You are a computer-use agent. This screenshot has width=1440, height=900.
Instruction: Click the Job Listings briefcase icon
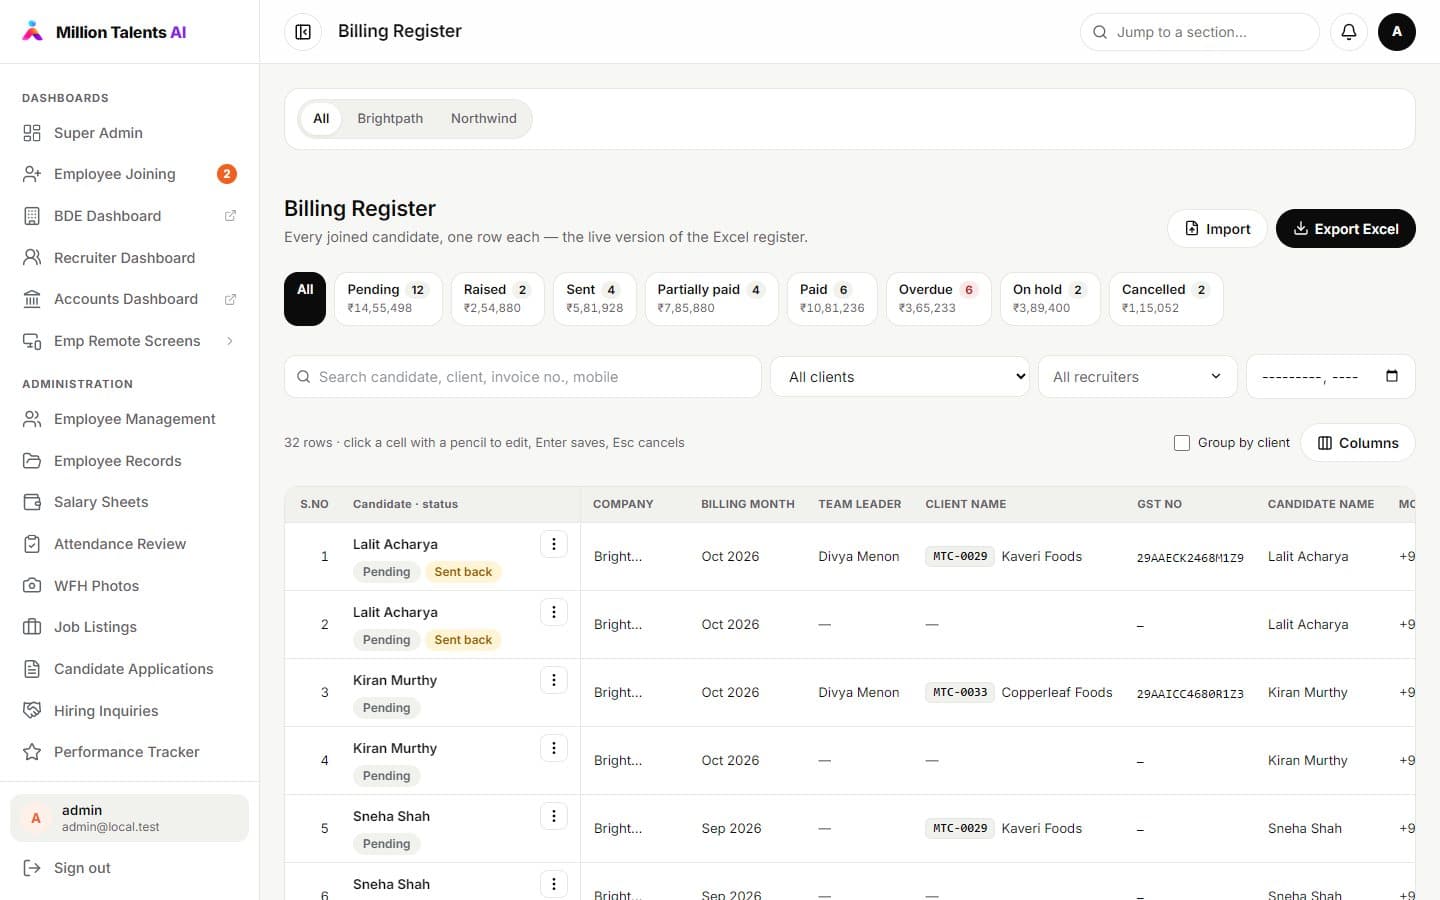(x=32, y=627)
